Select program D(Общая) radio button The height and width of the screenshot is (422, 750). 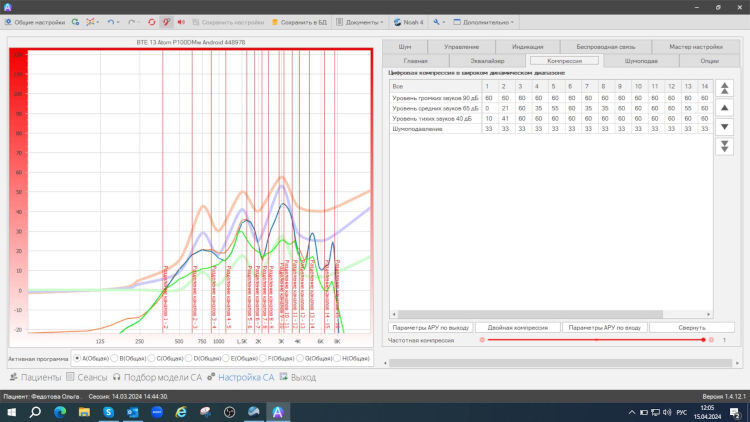188,358
